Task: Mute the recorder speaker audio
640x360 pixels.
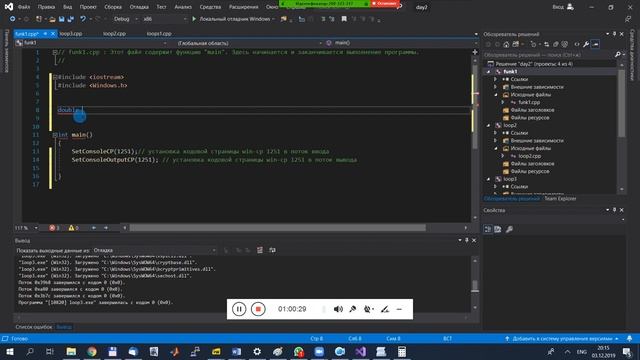Action: [338, 309]
